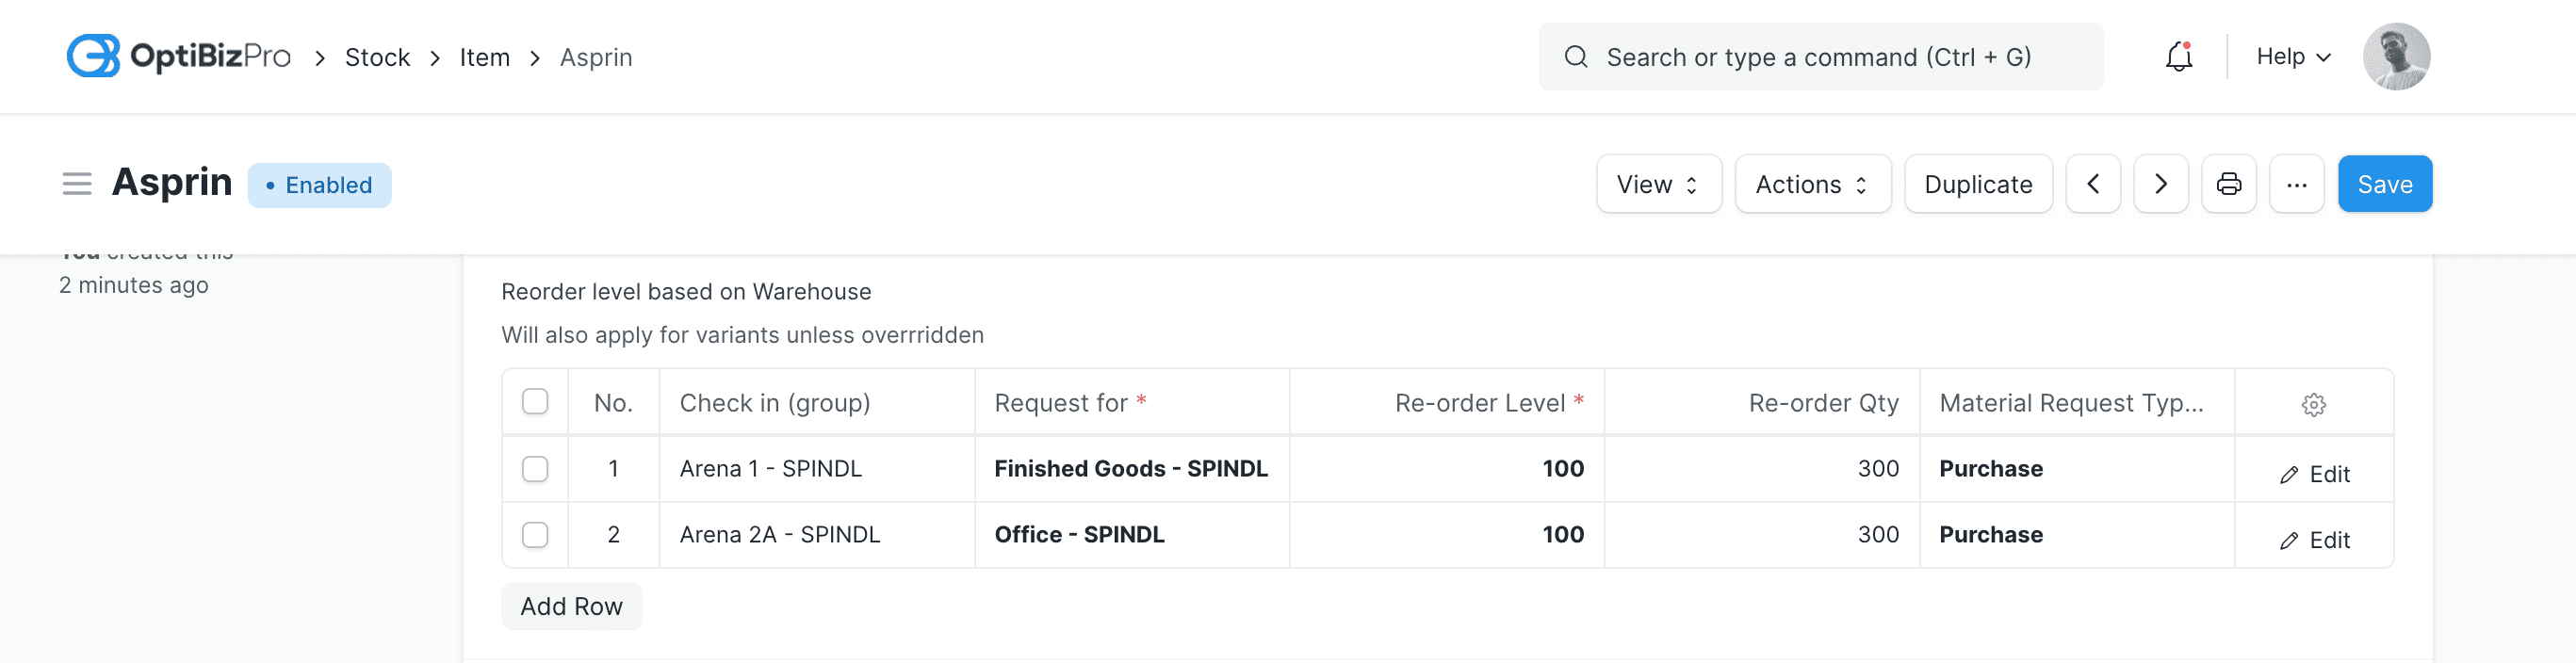Open the View dropdown

(x=1657, y=183)
